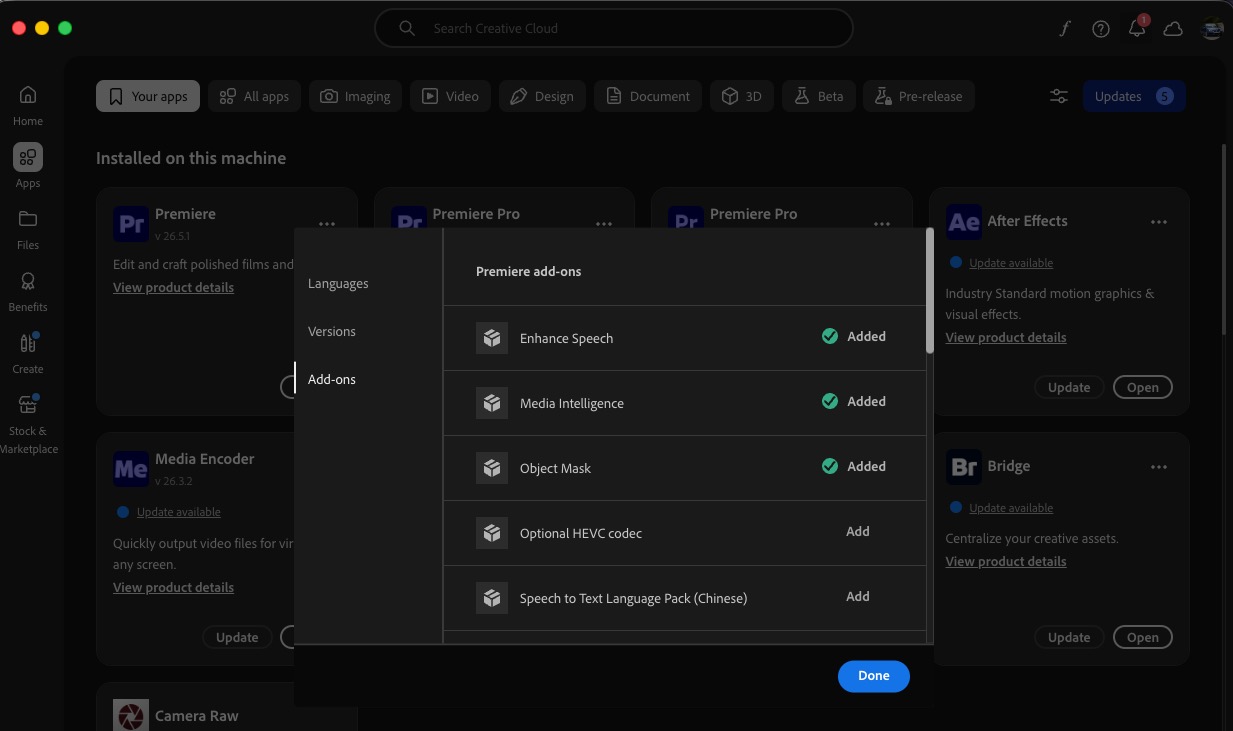Switch to the Document tab
Viewport: 1233px width, 731px height.
click(648, 96)
